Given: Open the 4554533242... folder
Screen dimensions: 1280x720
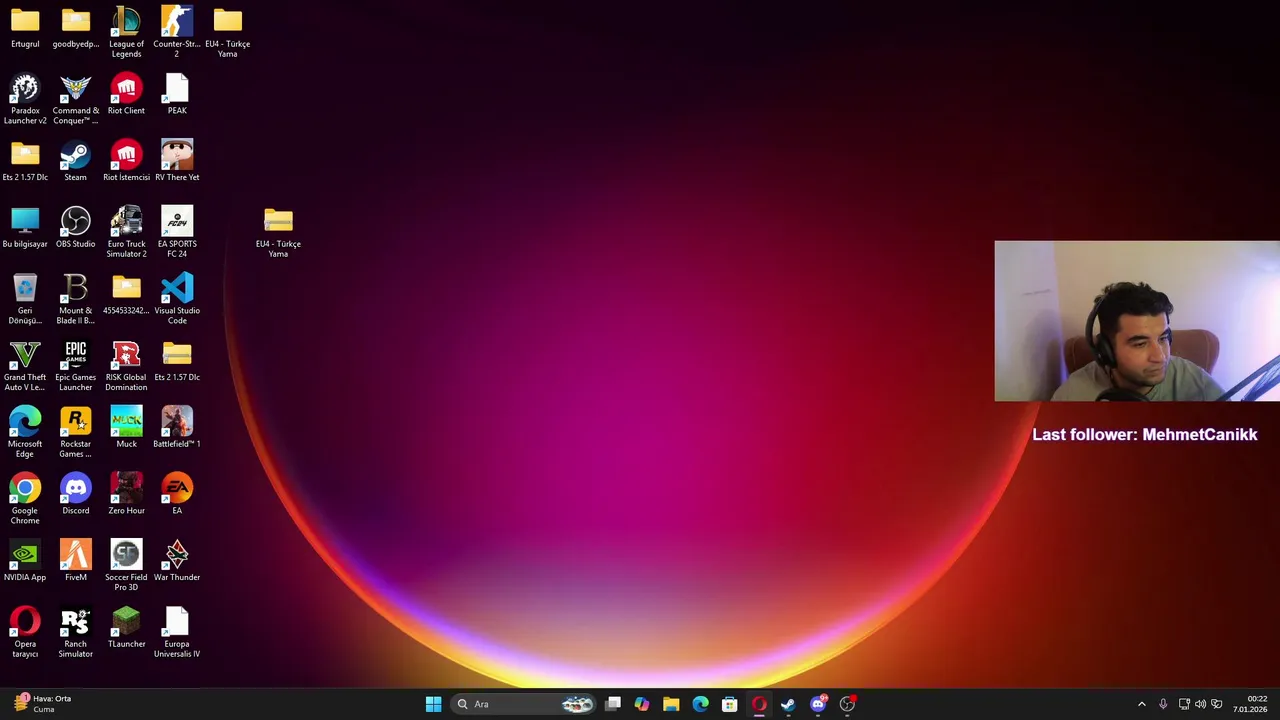Looking at the screenshot, I should pyautogui.click(x=126, y=295).
